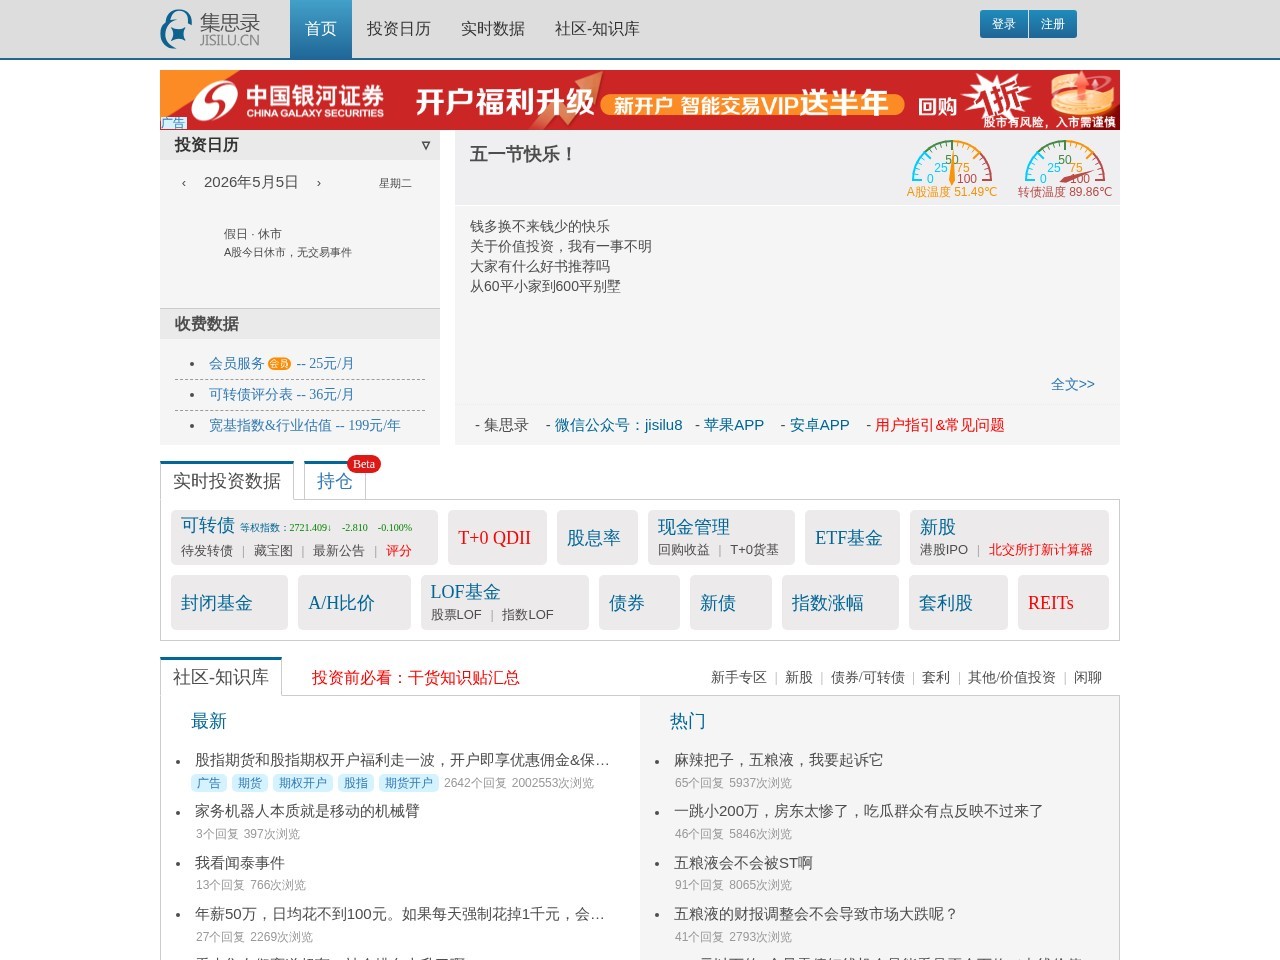Open 用户指引&常见问题 link
The image size is (1280, 960).
940,425
